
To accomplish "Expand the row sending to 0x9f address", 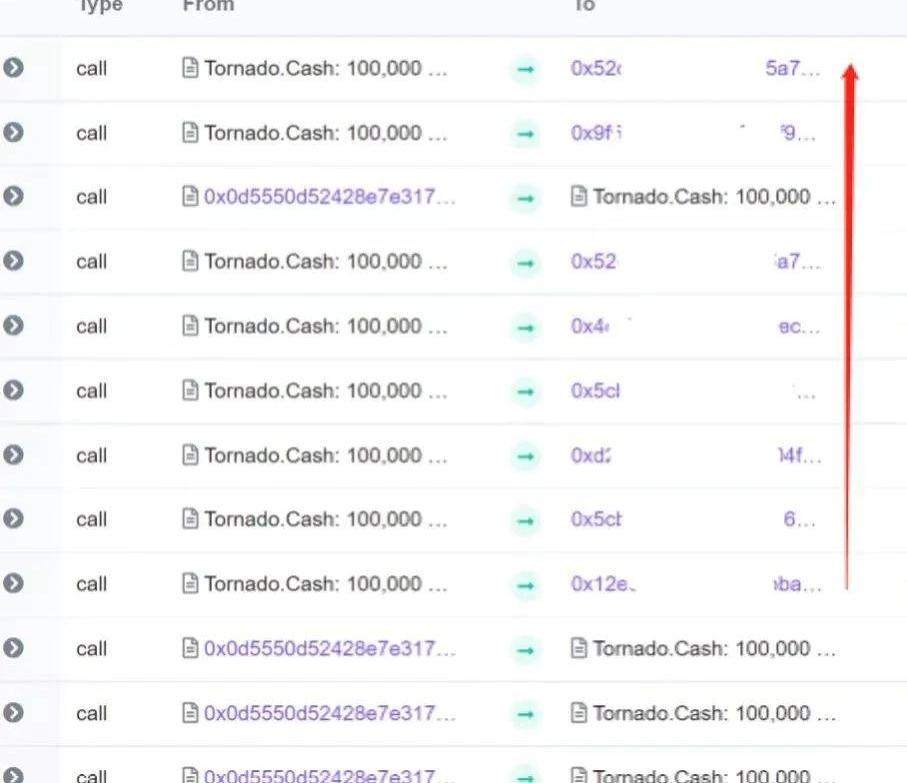I will [x=13, y=132].
